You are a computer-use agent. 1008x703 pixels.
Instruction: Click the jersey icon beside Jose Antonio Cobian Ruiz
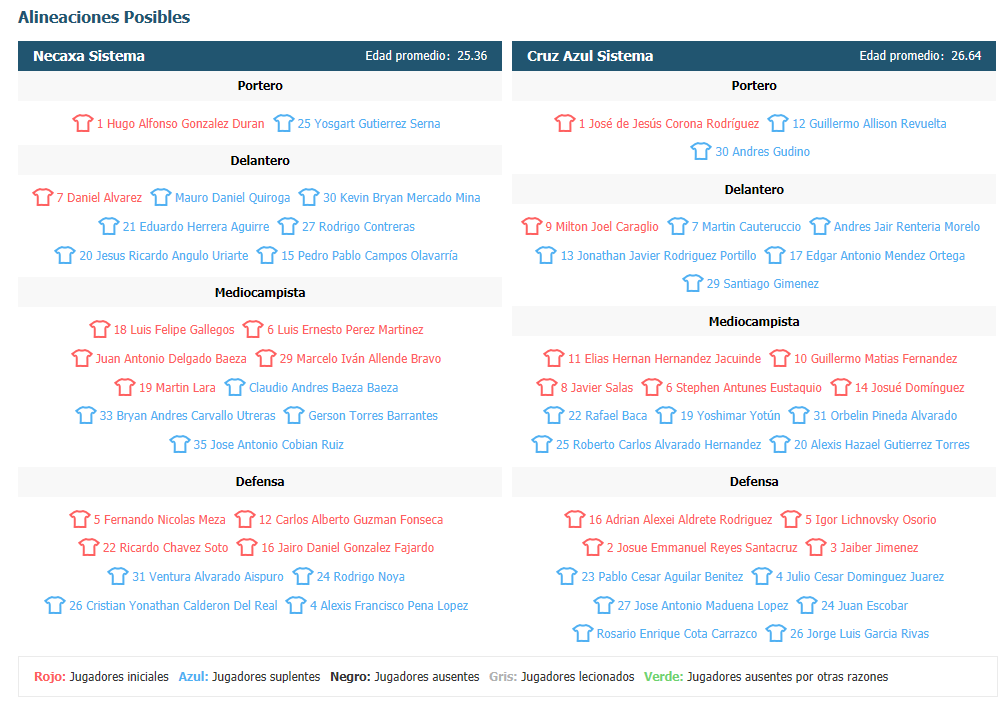179,443
